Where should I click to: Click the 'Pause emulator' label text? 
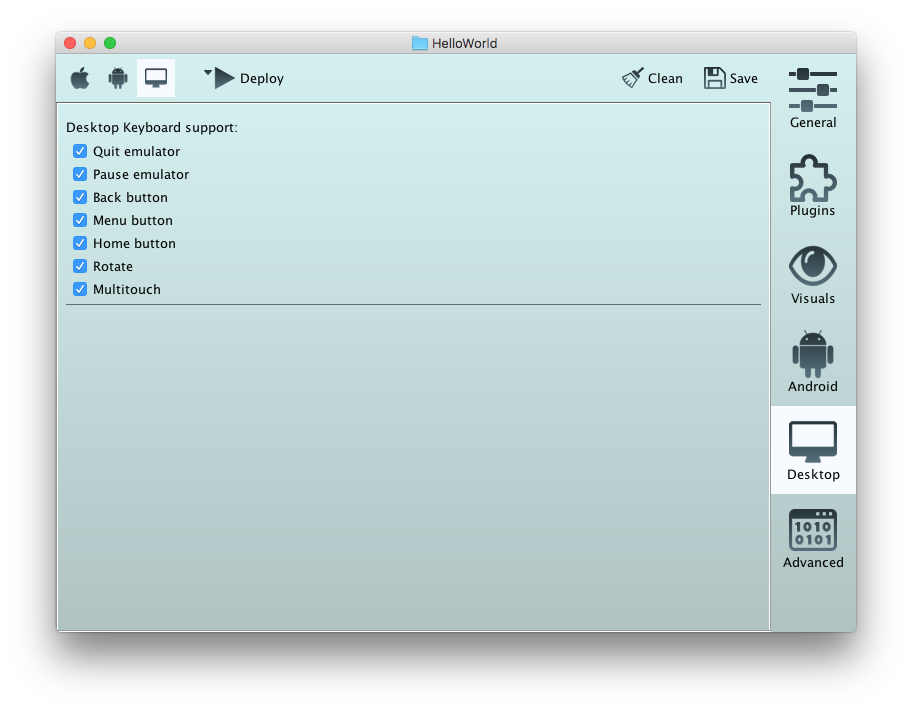(141, 175)
